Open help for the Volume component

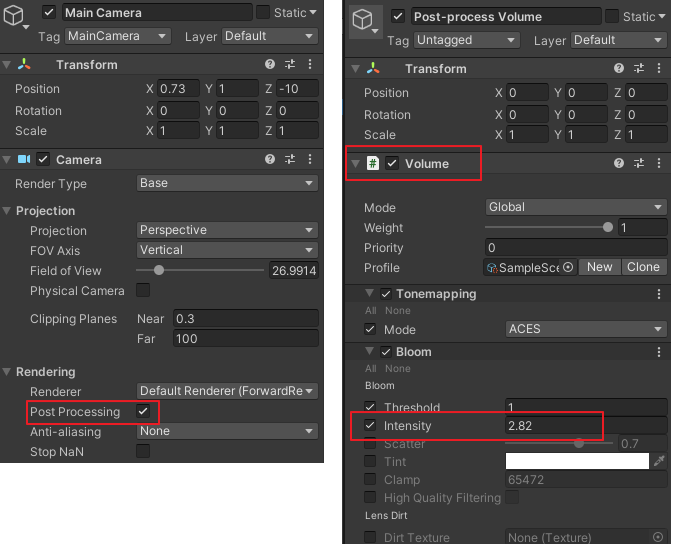[x=618, y=163]
